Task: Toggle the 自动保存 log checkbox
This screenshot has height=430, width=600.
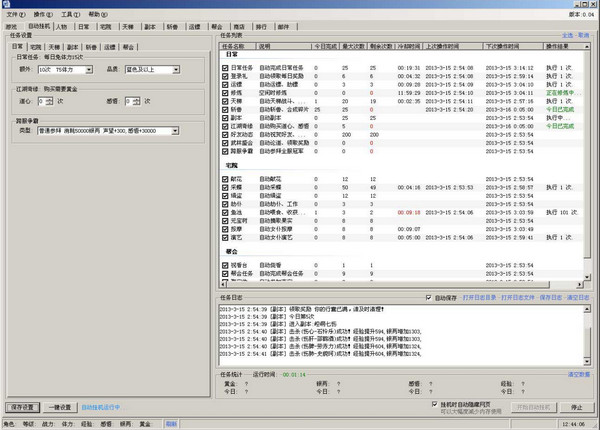Action: click(429, 297)
